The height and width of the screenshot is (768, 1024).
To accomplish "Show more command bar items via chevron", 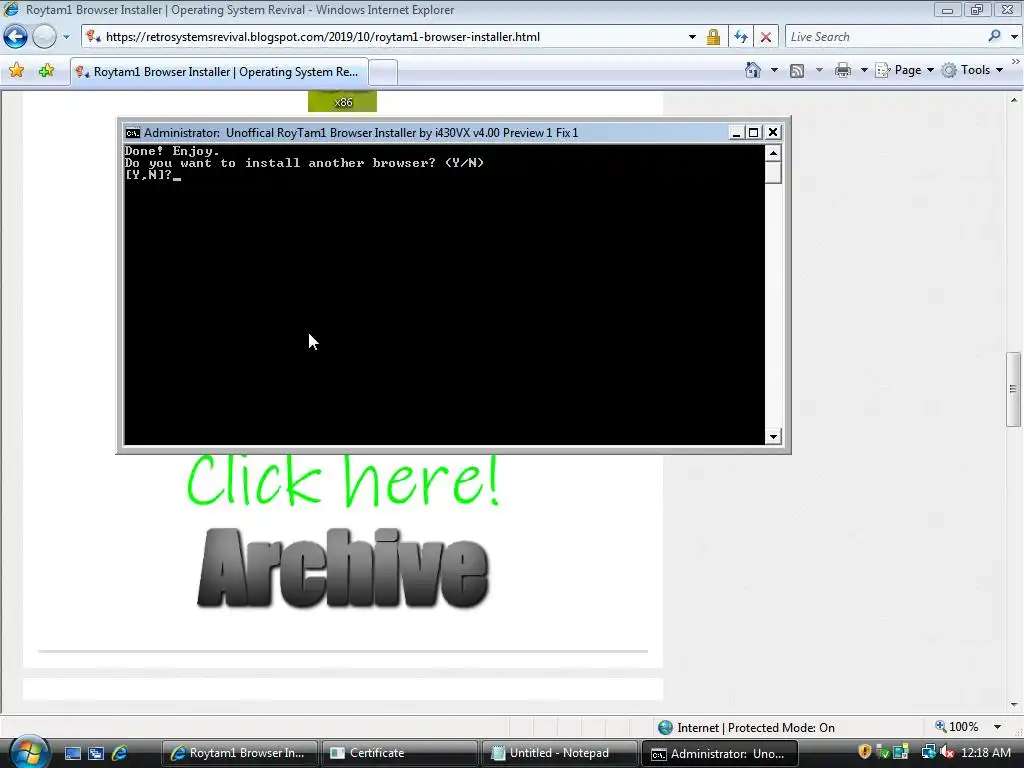I will tap(1015, 61).
